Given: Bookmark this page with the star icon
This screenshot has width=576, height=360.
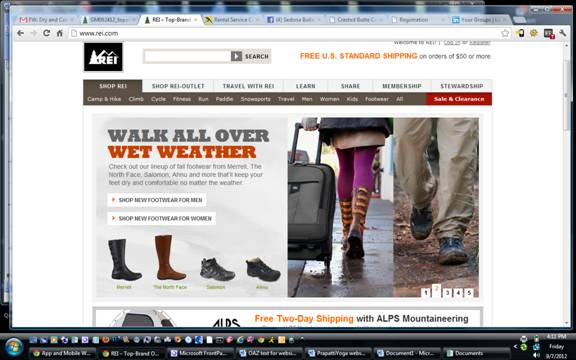Looking at the screenshot, I should [x=505, y=33].
